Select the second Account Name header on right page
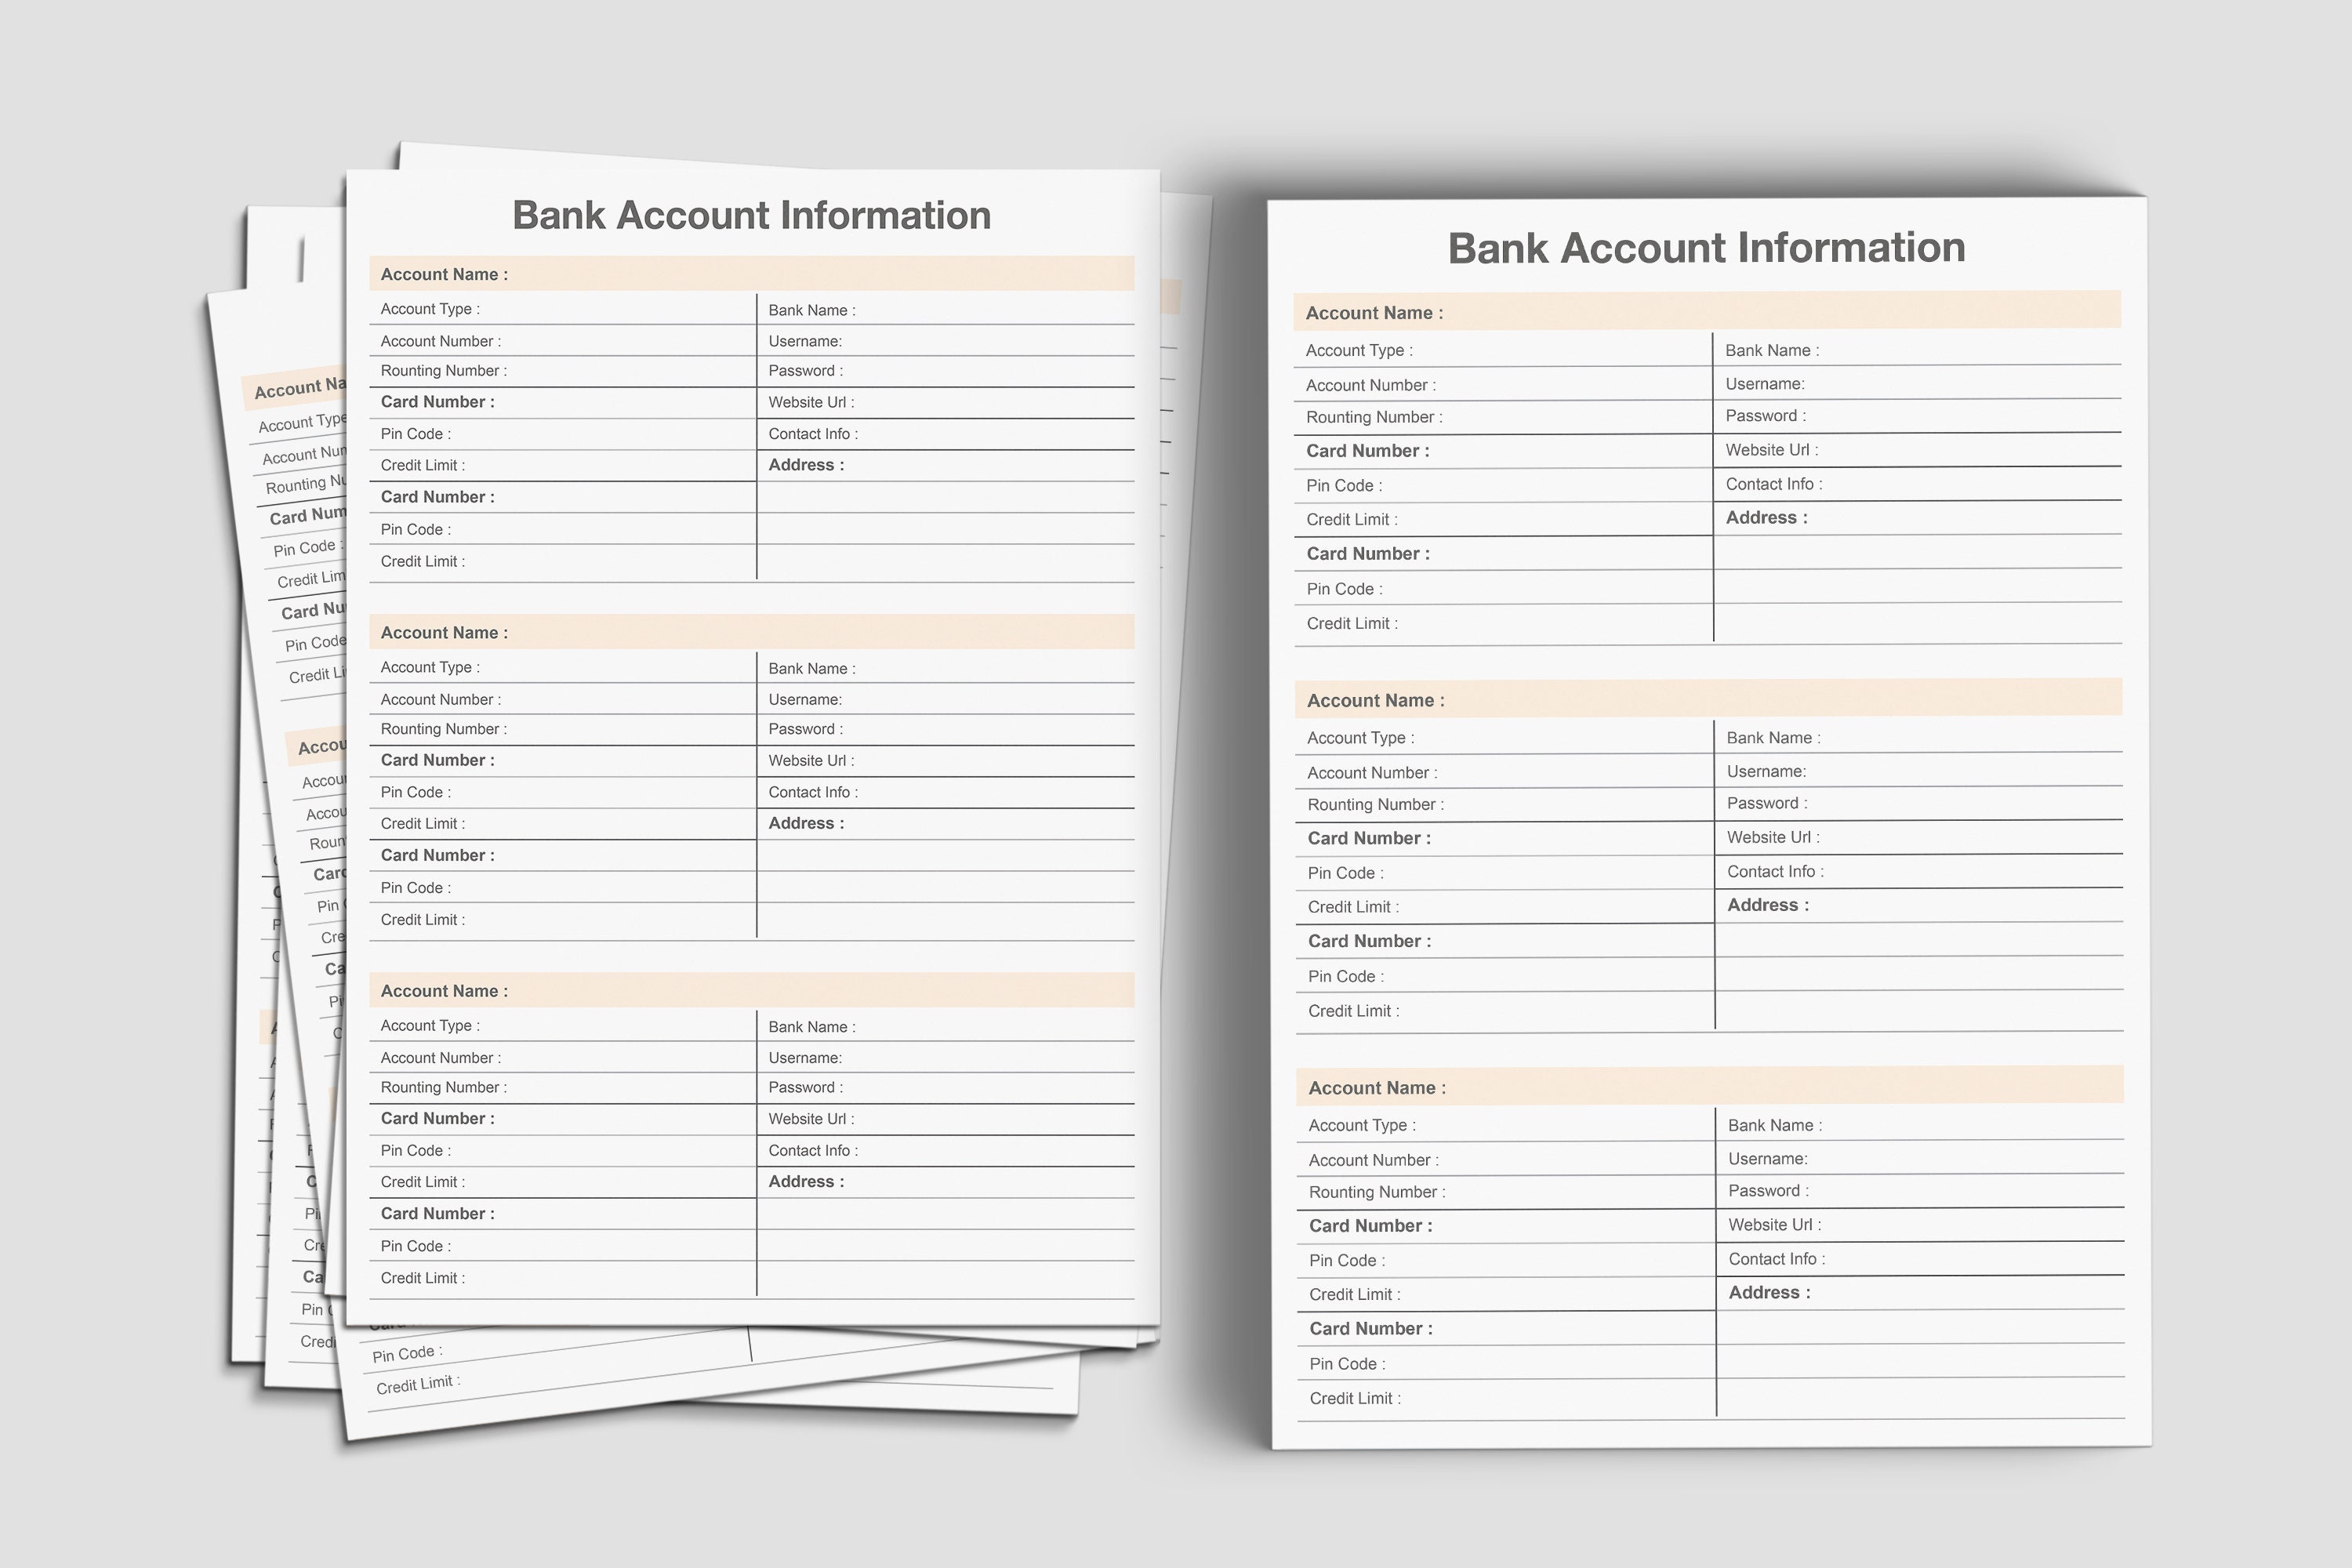Image resolution: width=2352 pixels, height=1568 pixels. pyautogui.click(x=1376, y=700)
